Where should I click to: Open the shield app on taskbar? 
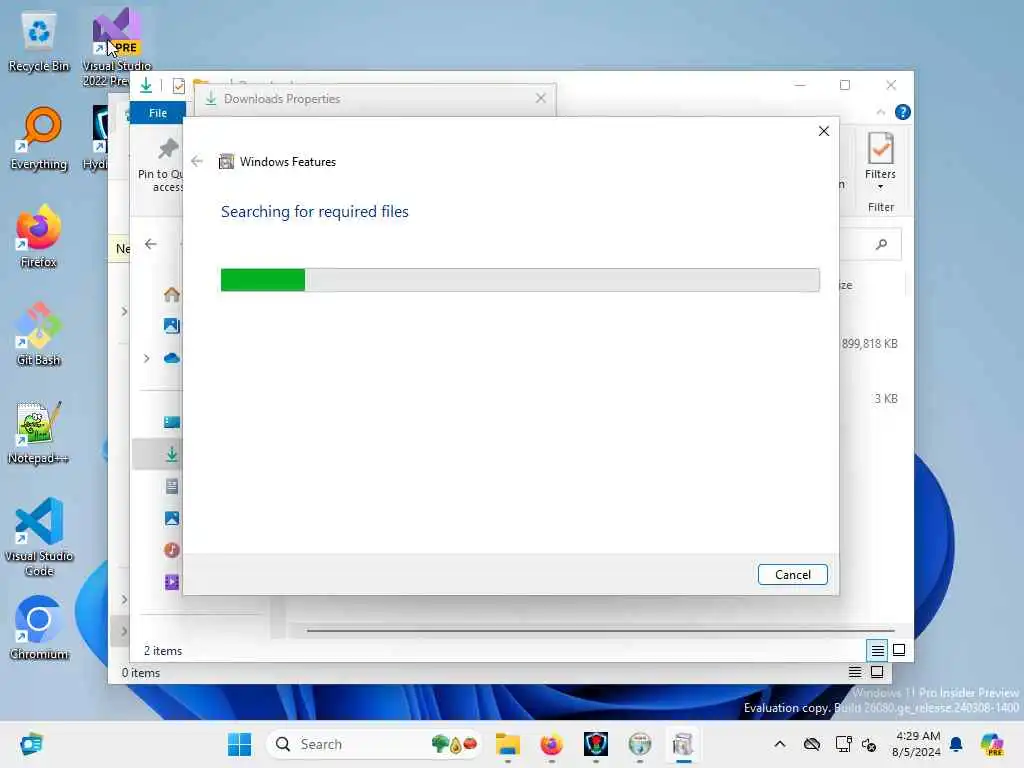tap(596, 744)
